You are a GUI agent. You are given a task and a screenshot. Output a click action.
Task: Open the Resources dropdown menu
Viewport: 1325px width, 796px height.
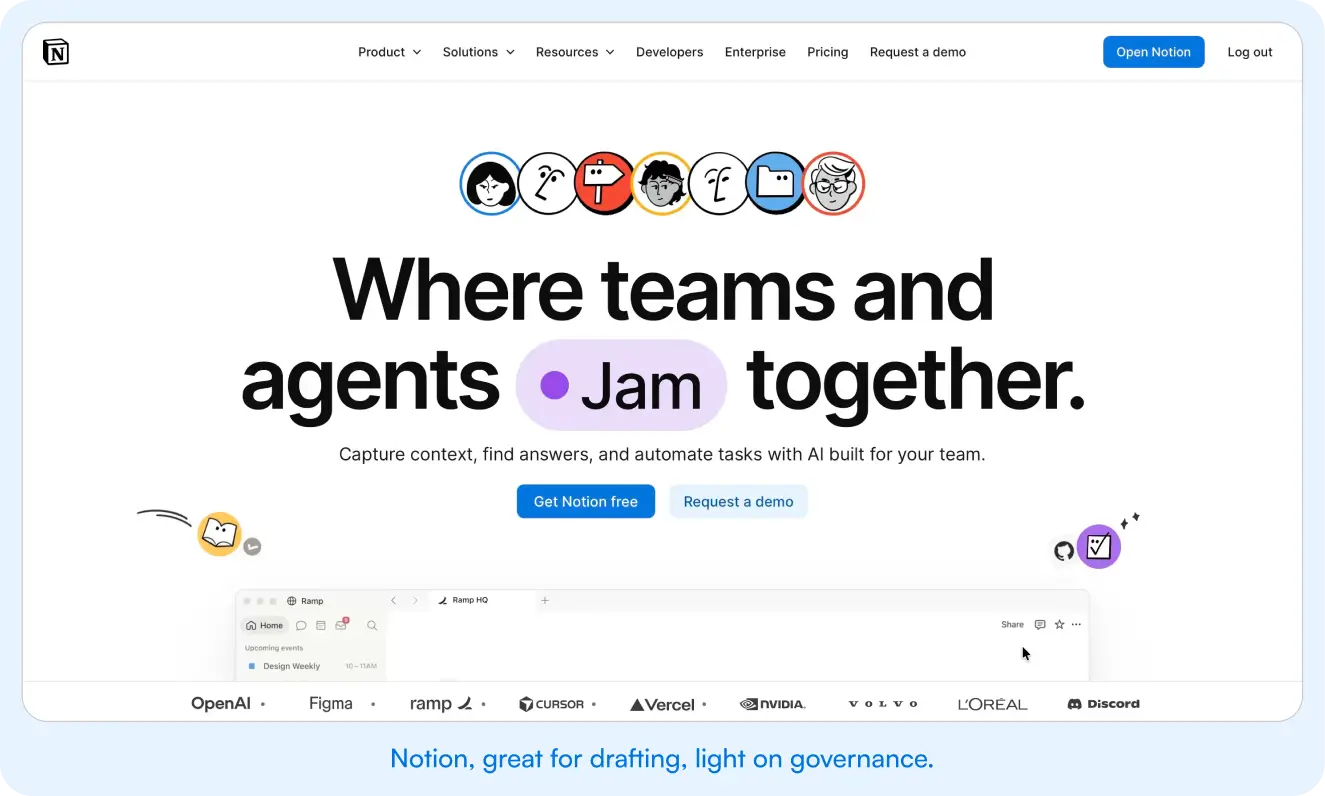(x=575, y=52)
